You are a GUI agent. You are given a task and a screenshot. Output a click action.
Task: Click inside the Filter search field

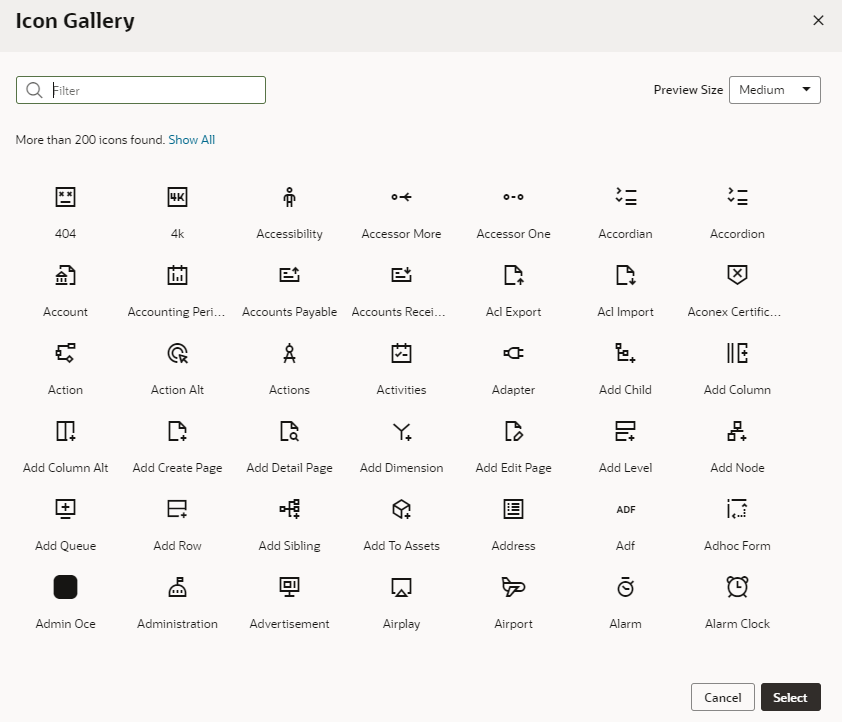click(140, 89)
